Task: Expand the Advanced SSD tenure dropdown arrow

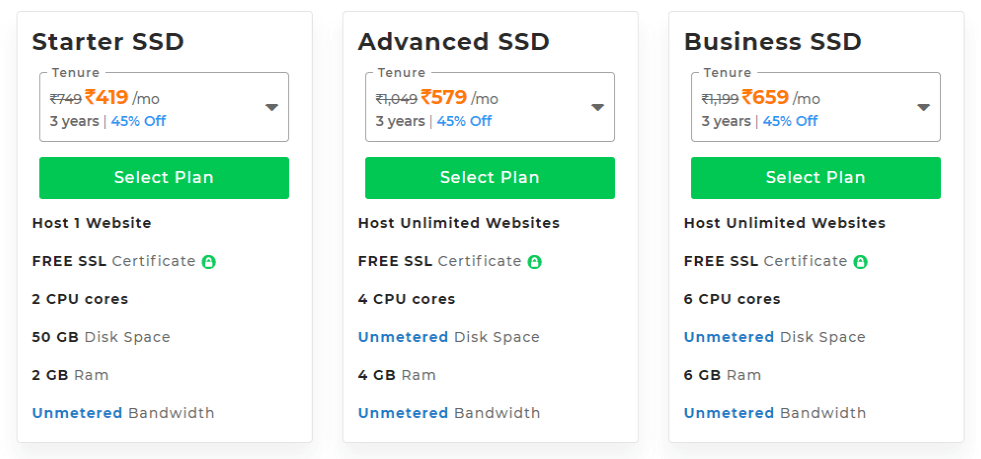Action: (597, 108)
